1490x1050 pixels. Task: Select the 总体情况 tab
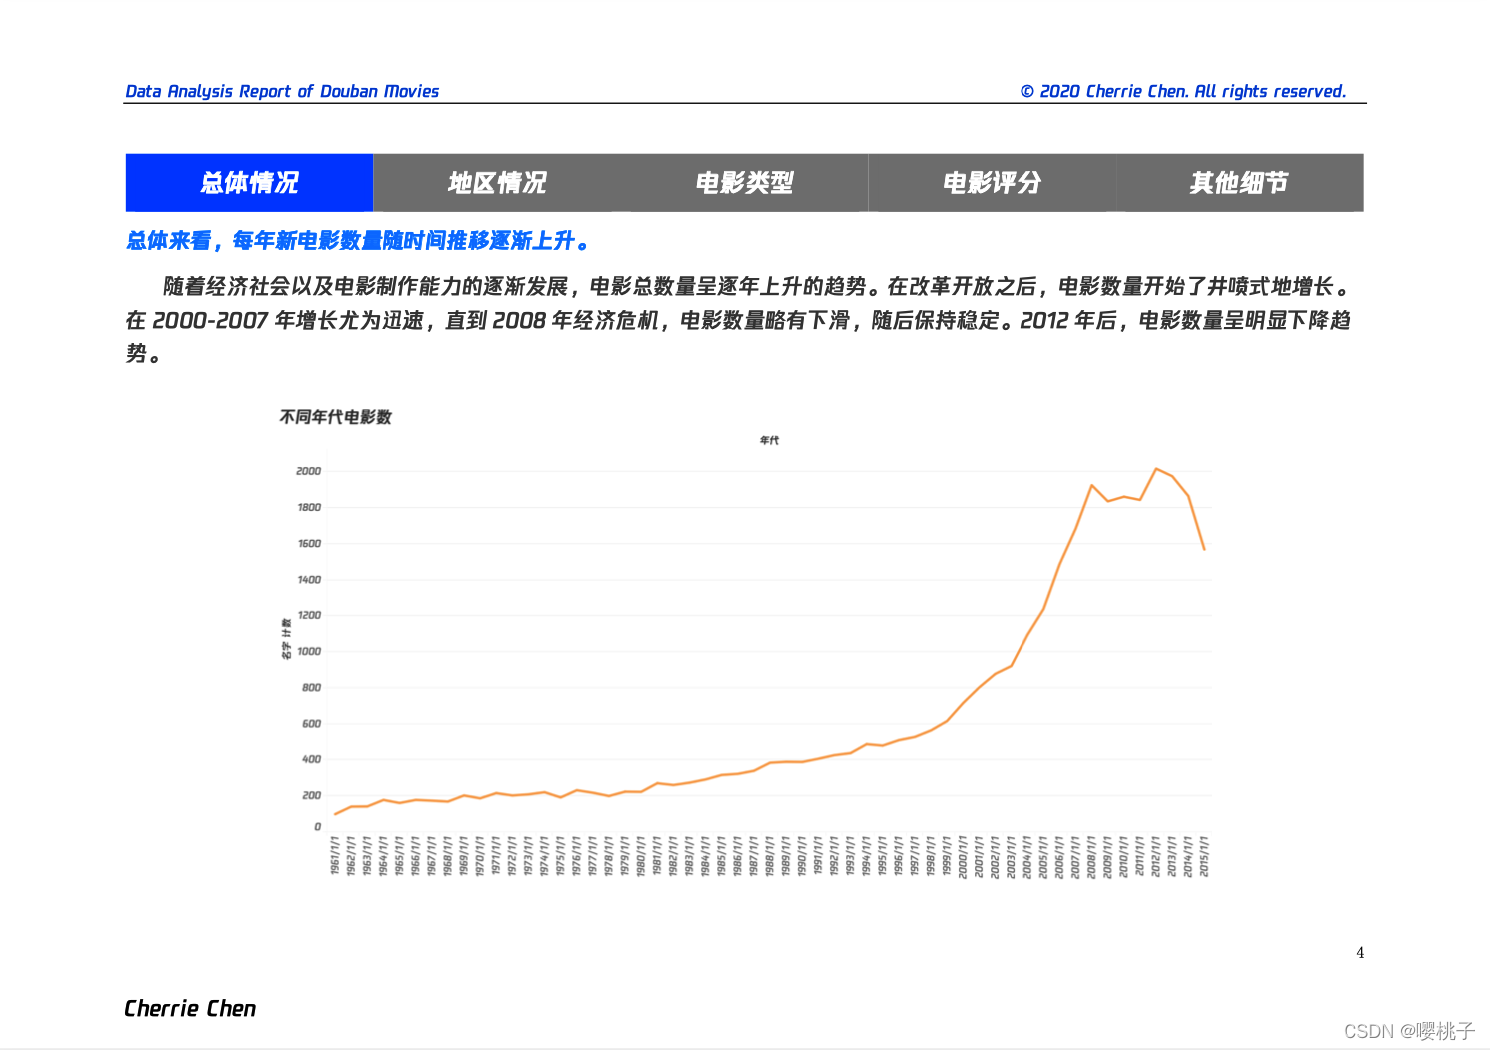[x=249, y=183]
